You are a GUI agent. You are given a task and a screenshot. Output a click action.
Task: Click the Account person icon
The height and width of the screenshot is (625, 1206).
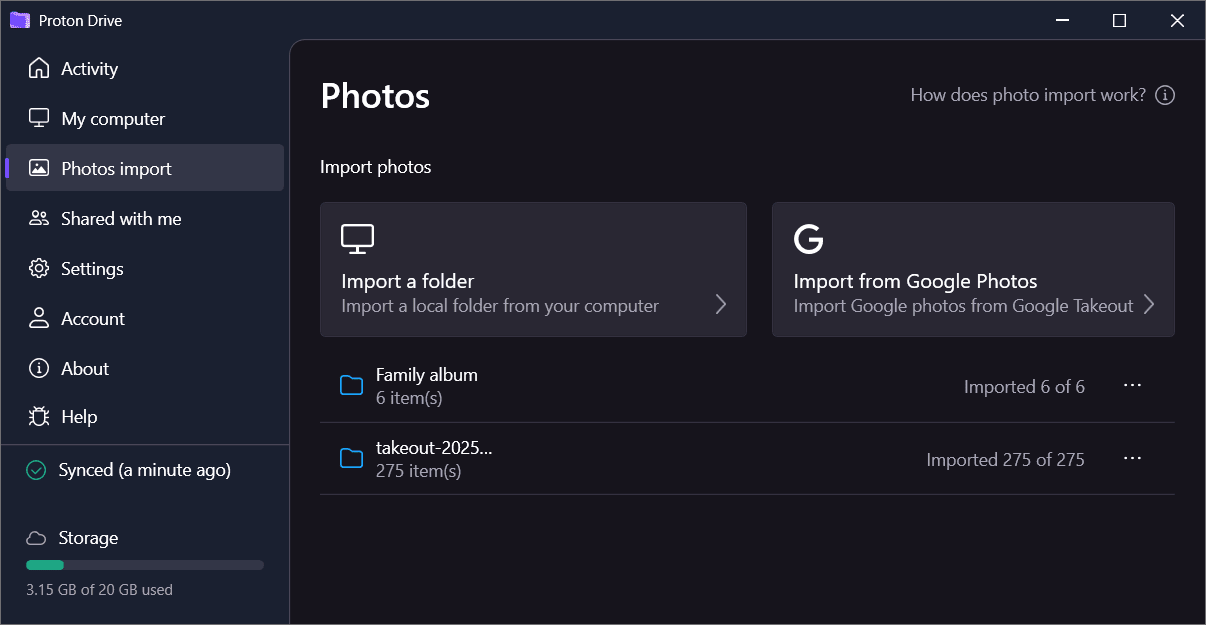[39, 318]
